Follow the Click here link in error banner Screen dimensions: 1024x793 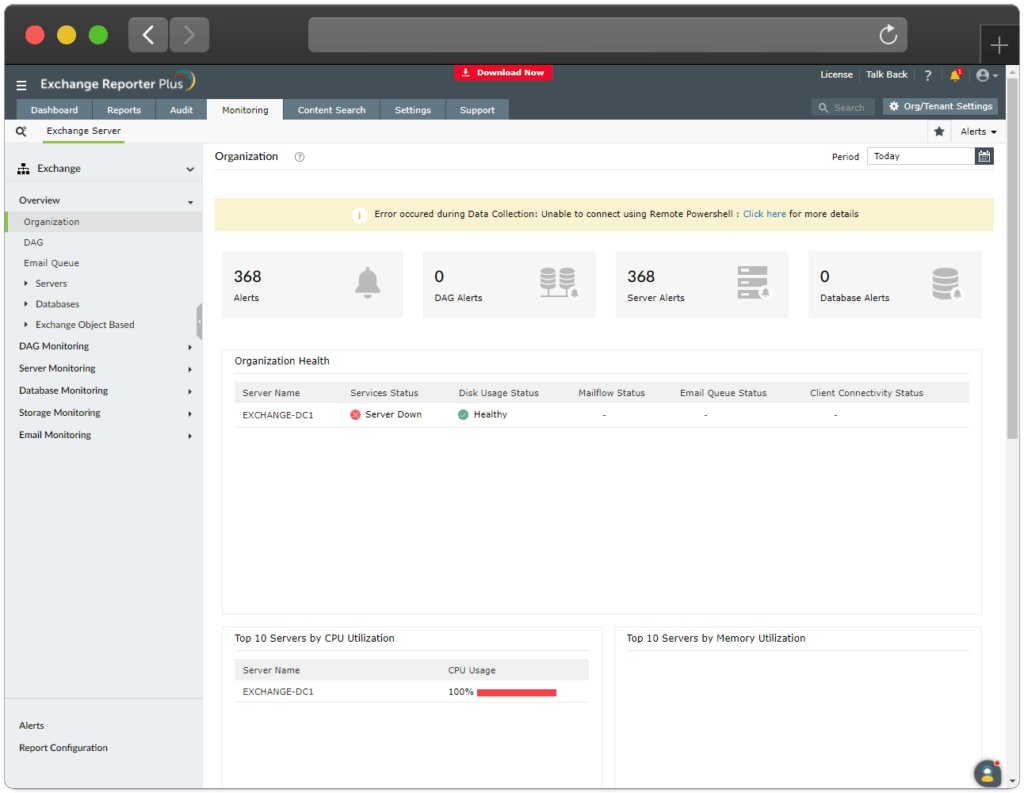(764, 214)
